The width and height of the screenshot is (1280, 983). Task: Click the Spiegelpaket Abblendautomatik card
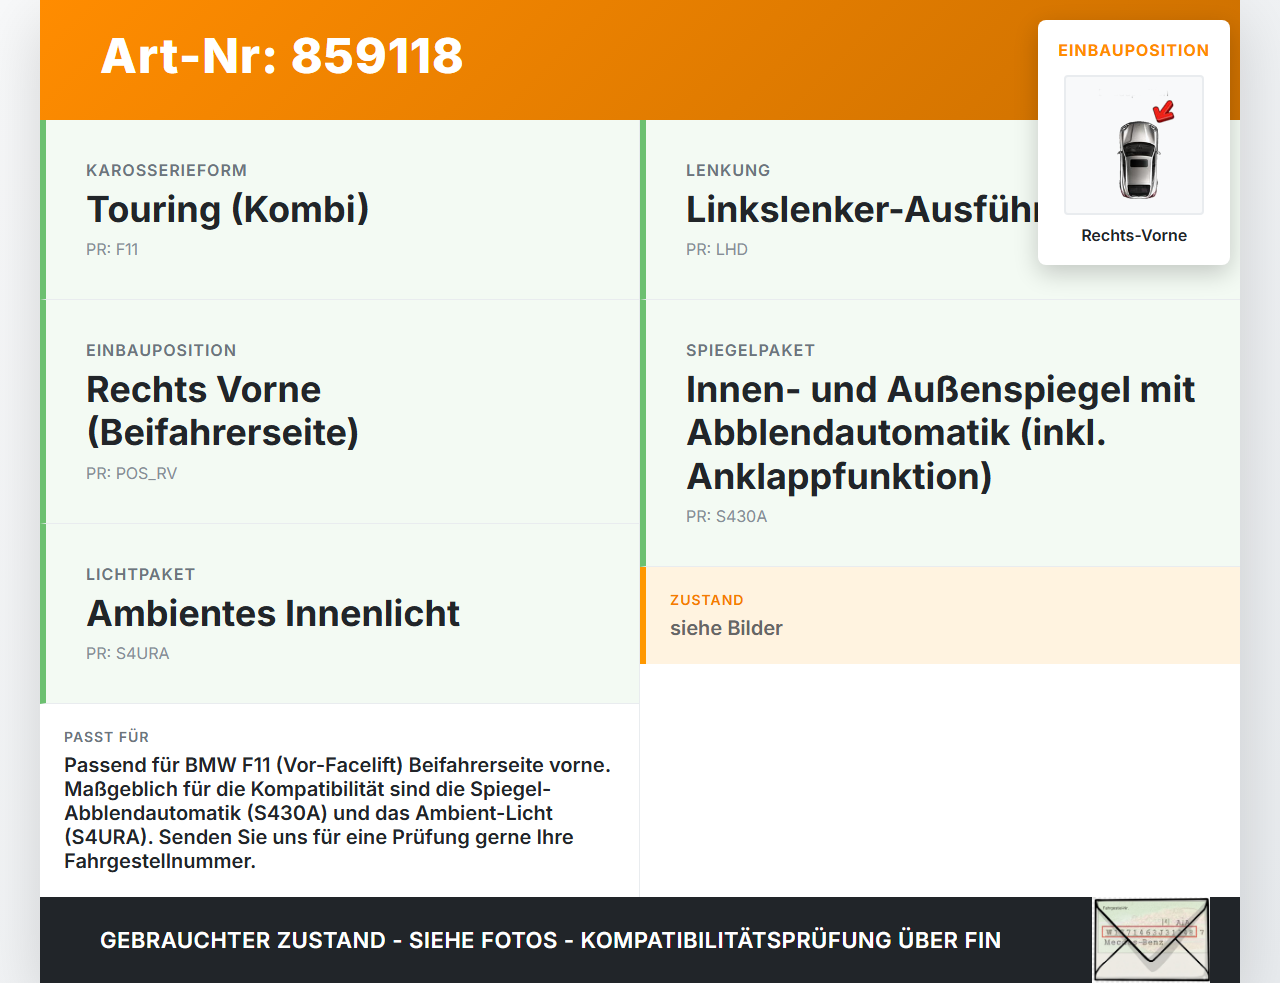point(940,433)
